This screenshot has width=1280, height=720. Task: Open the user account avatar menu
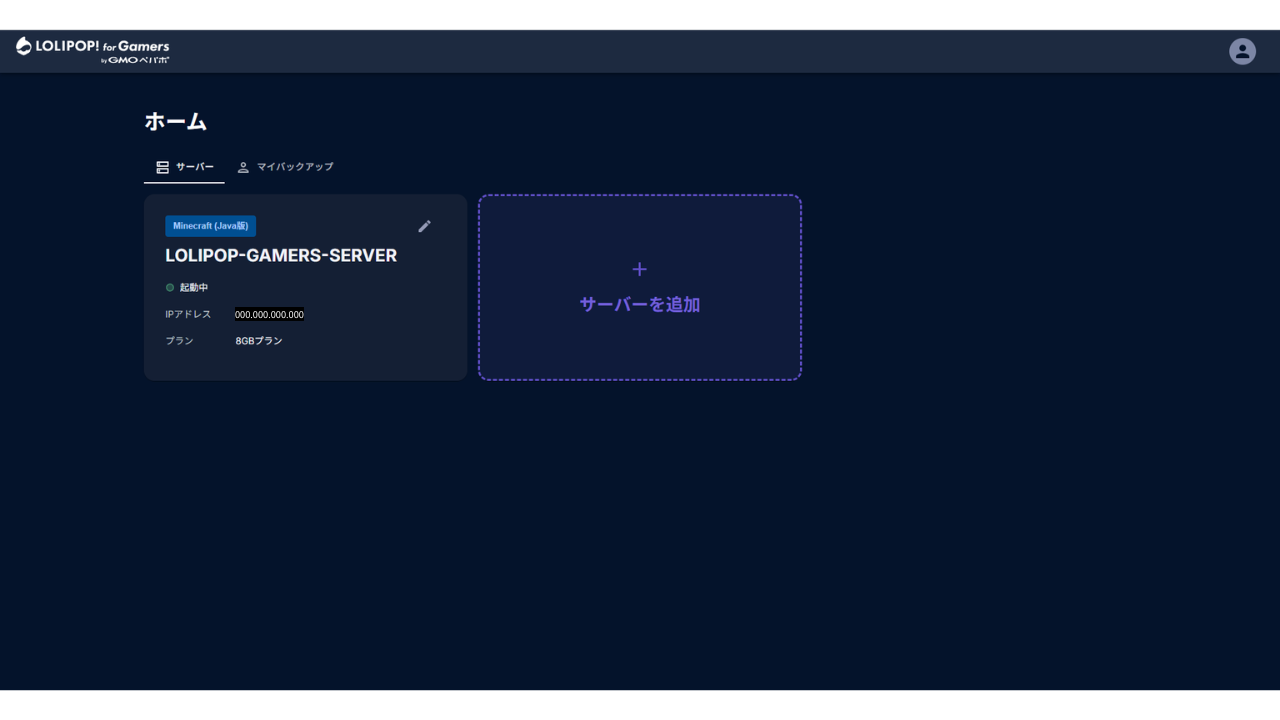point(1242,51)
